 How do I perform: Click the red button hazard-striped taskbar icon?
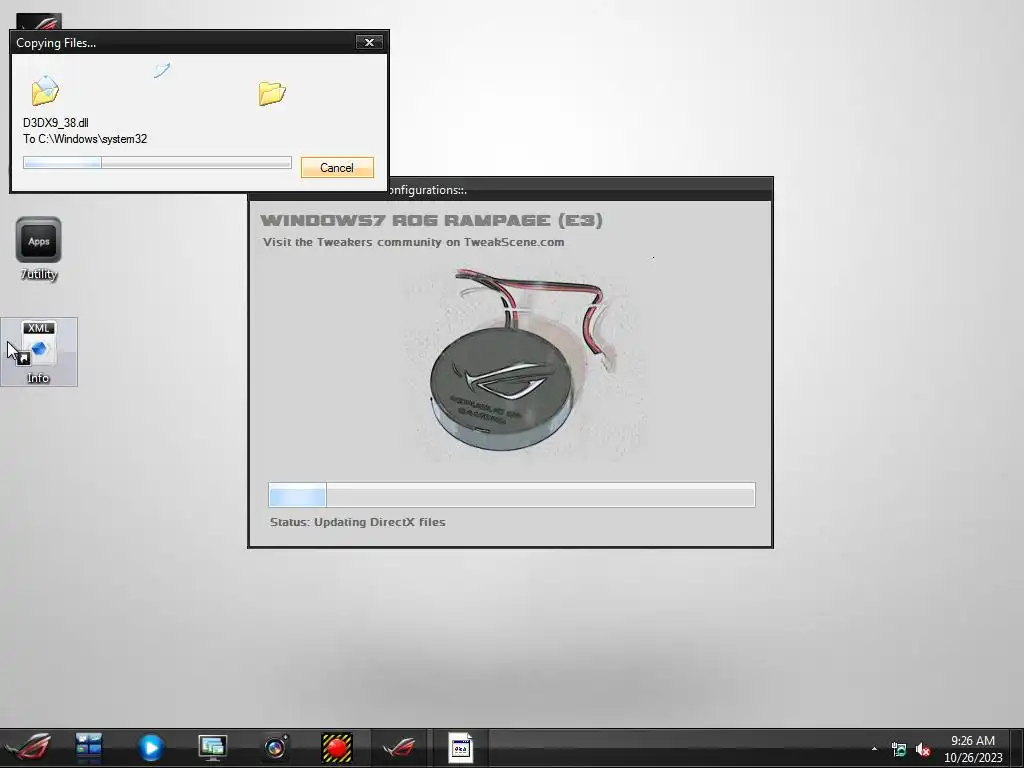coord(337,748)
